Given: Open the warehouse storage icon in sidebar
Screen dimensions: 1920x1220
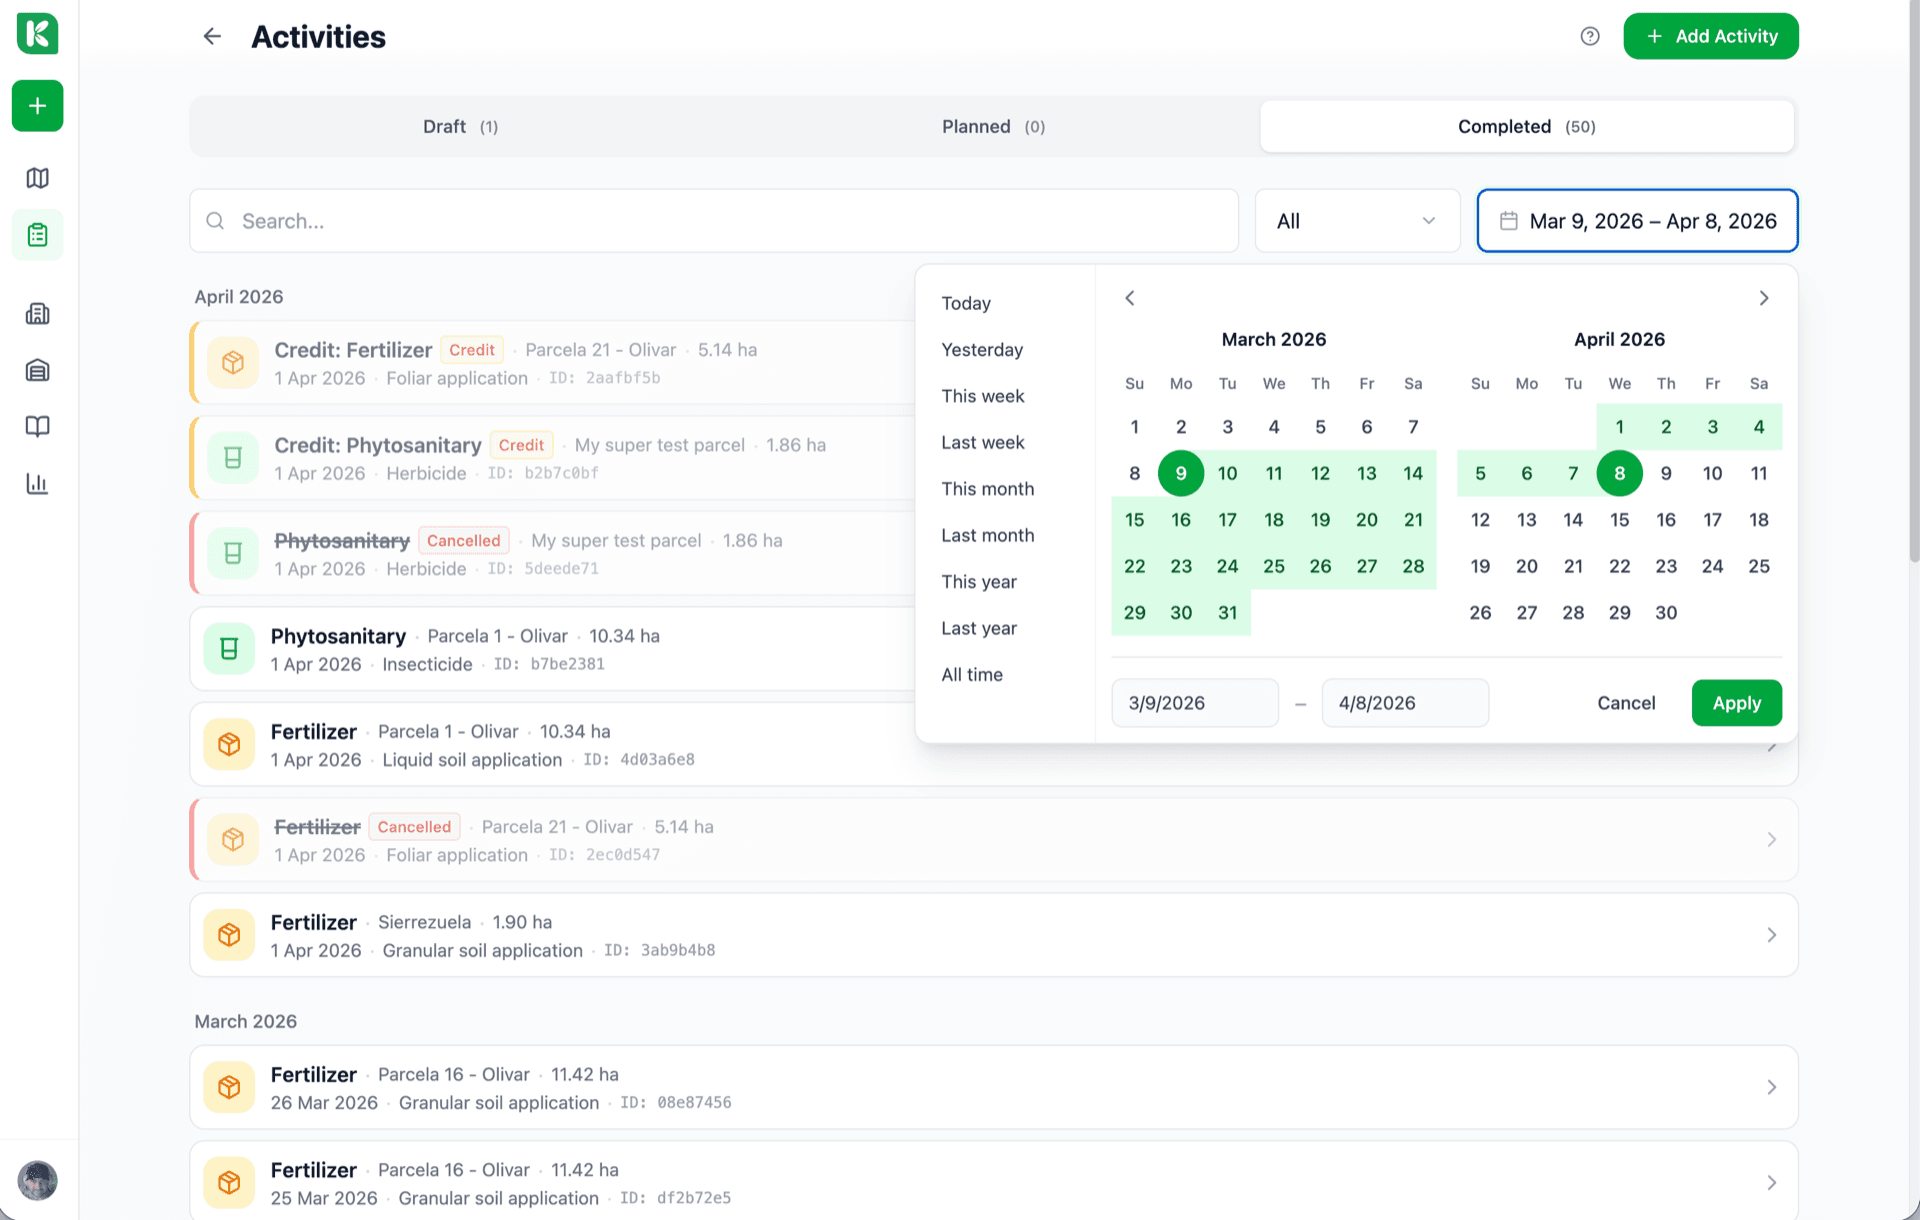Looking at the screenshot, I should [37, 370].
